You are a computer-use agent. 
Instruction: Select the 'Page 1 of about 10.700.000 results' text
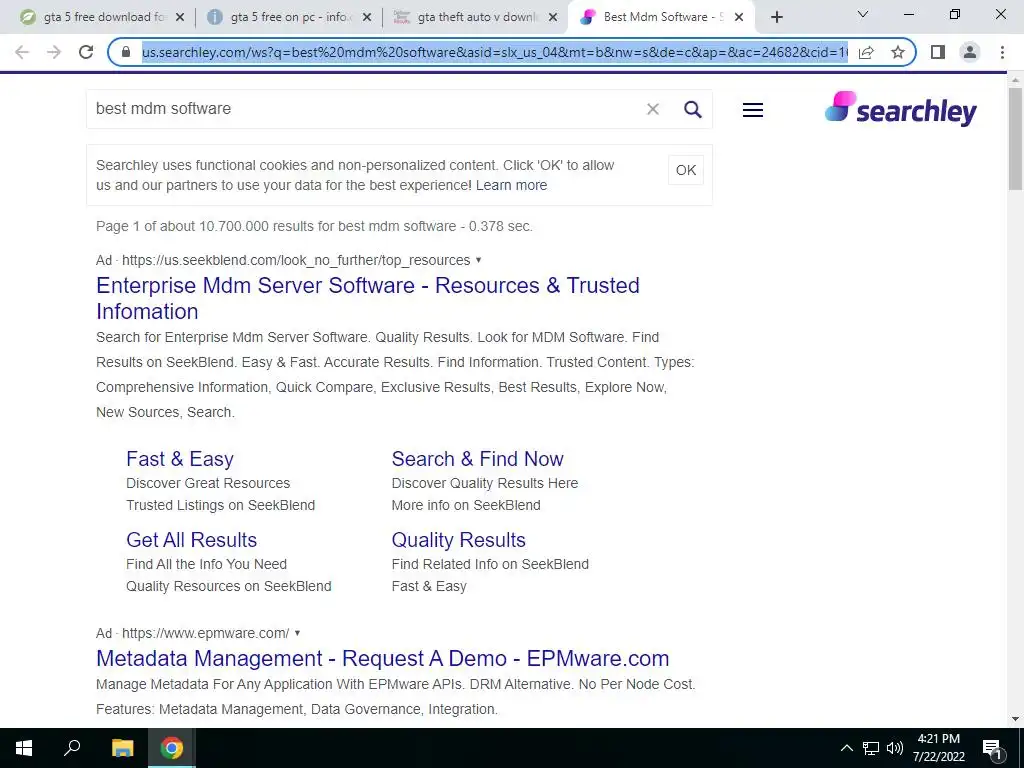(x=314, y=227)
